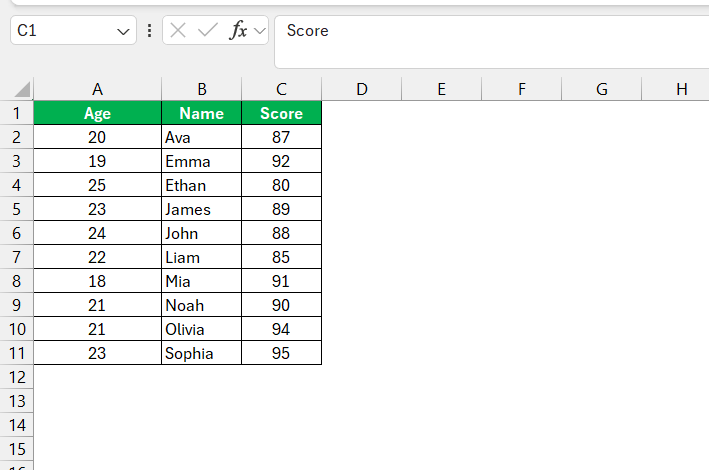Select row 1 header

click(x=17, y=113)
